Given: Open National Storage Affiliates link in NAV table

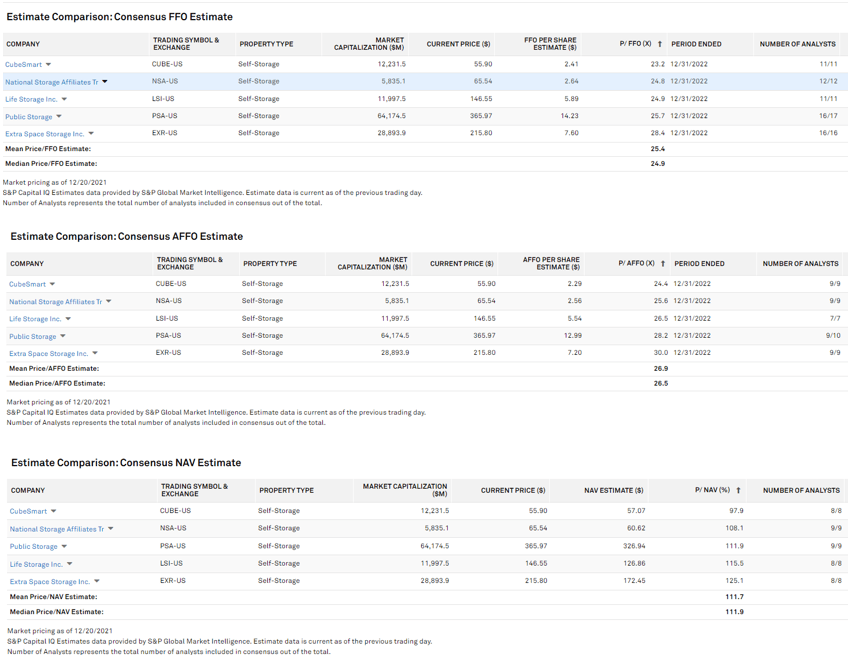Looking at the screenshot, I should pos(56,529).
